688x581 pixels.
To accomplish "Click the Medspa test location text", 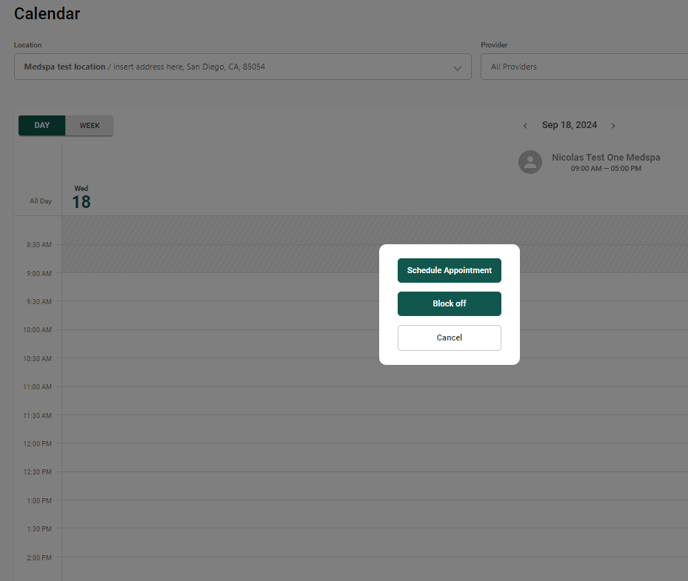I will coord(64,67).
